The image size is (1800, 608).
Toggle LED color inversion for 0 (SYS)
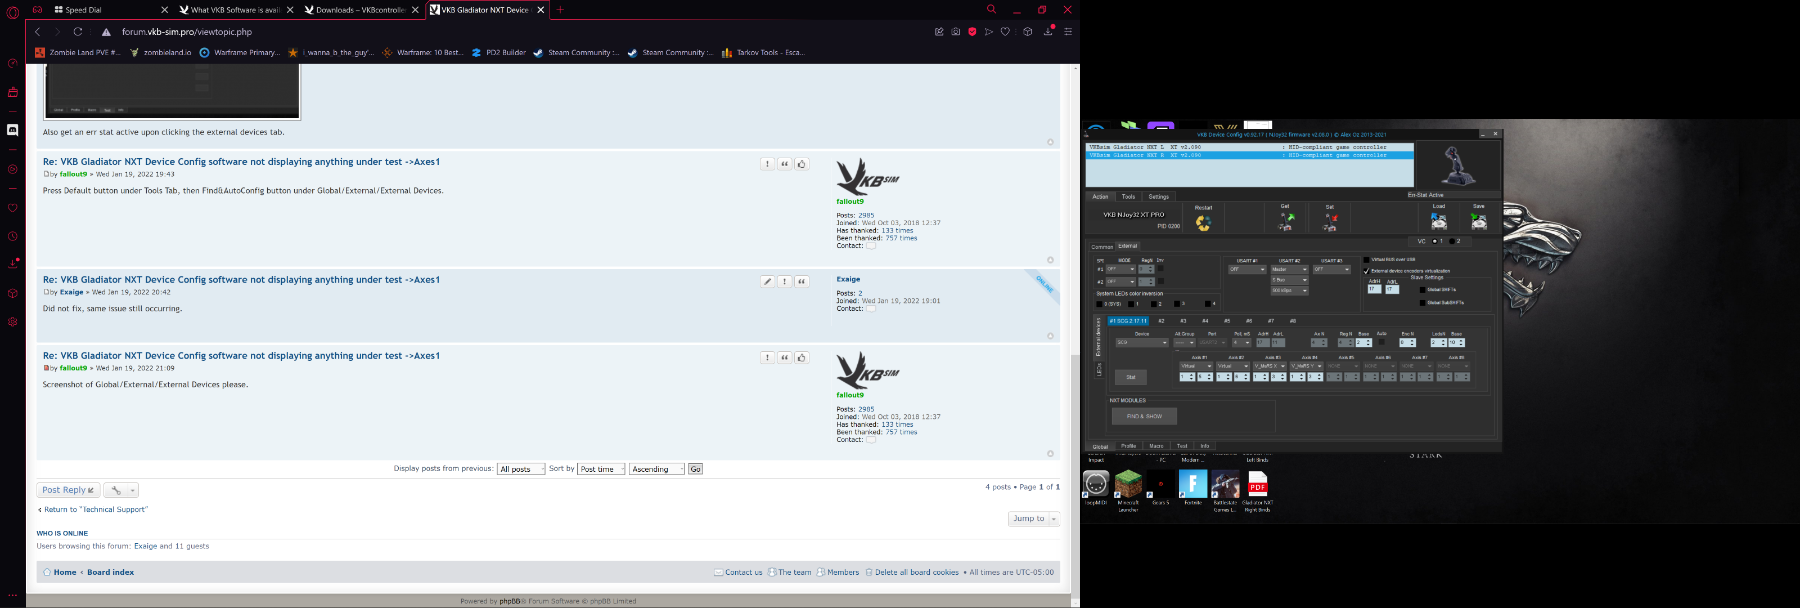(1100, 304)
